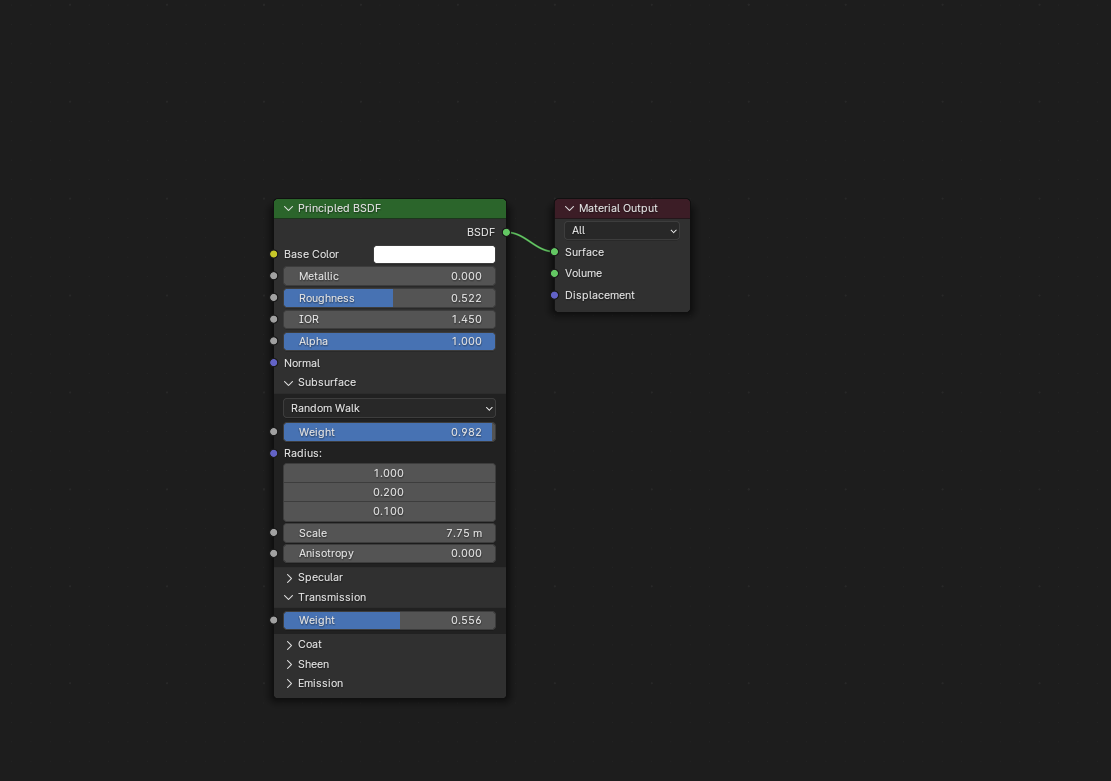Click the Transmission Weight slider at 0.556

[389, 620]
